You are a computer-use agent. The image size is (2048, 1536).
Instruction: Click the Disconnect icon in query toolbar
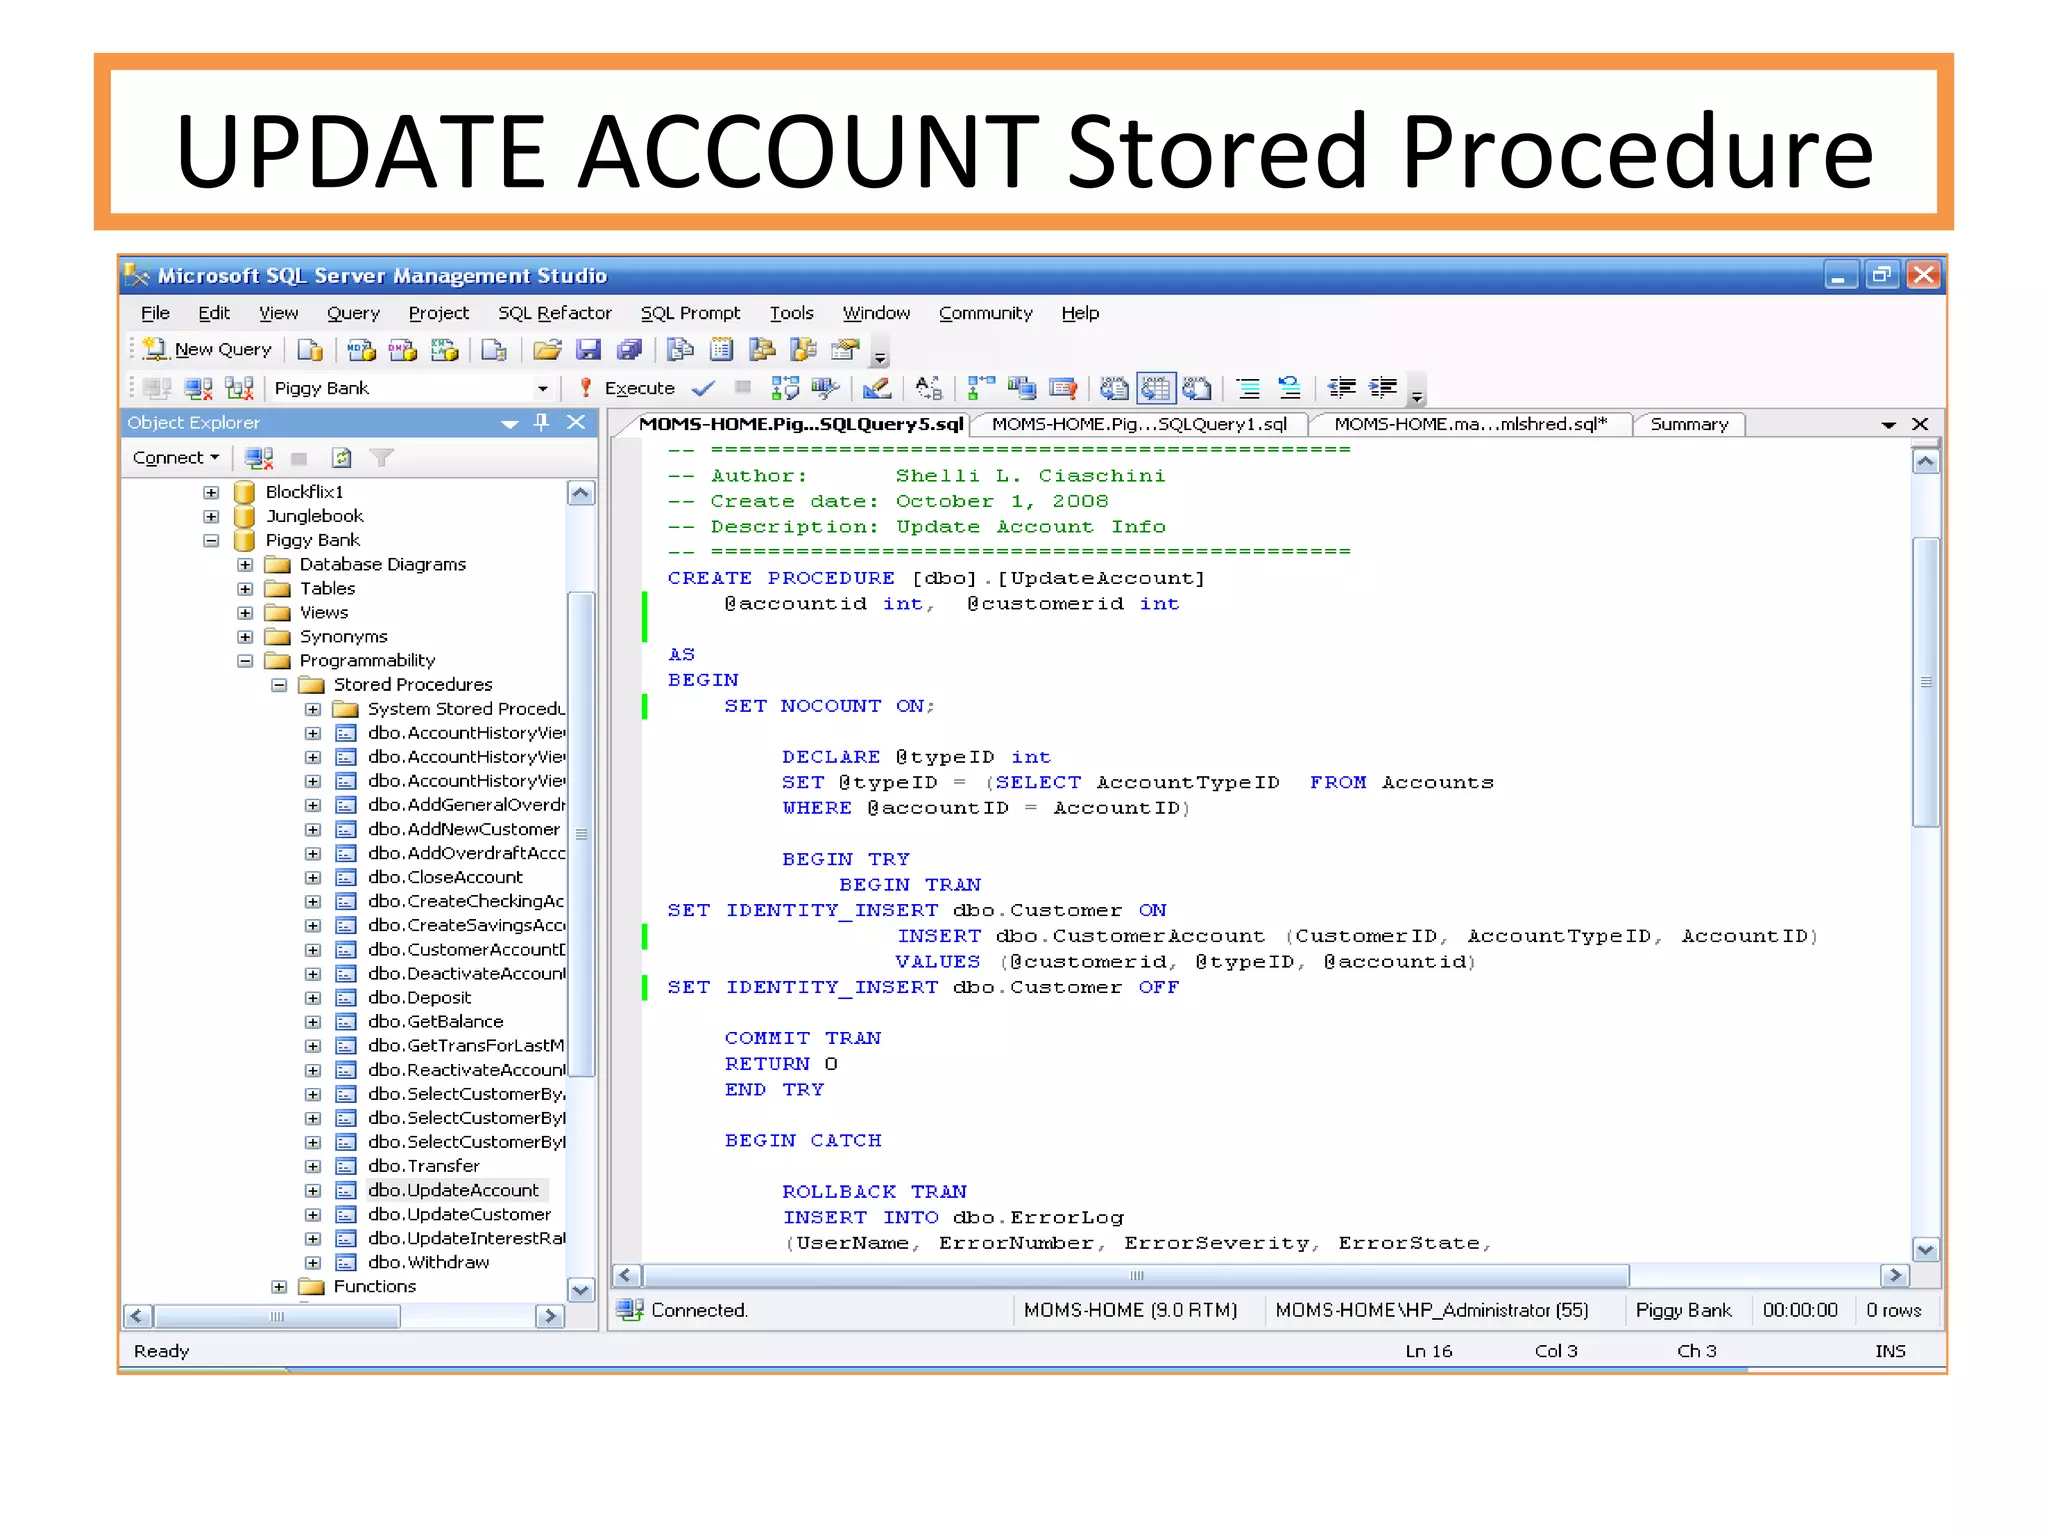point(198,388)
